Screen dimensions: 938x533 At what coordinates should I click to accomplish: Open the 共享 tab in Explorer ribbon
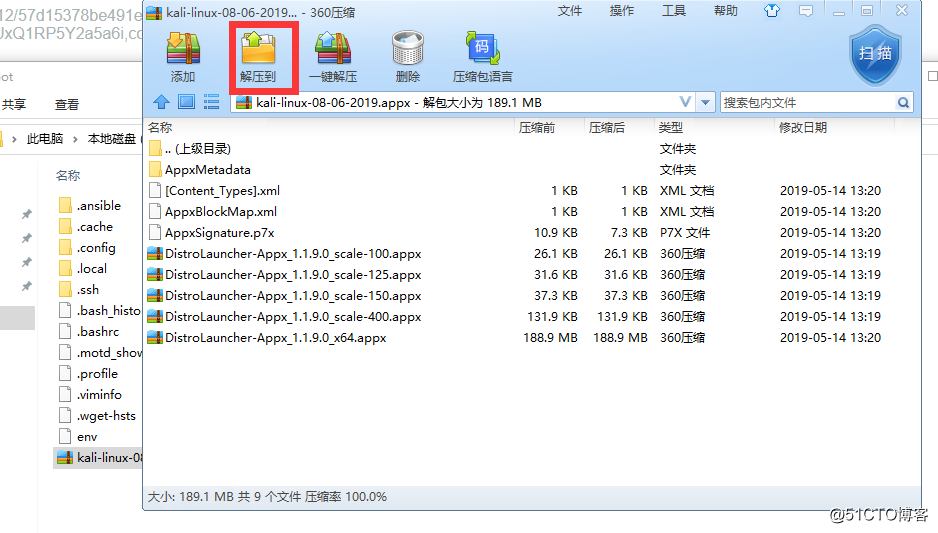pos(14,104)
